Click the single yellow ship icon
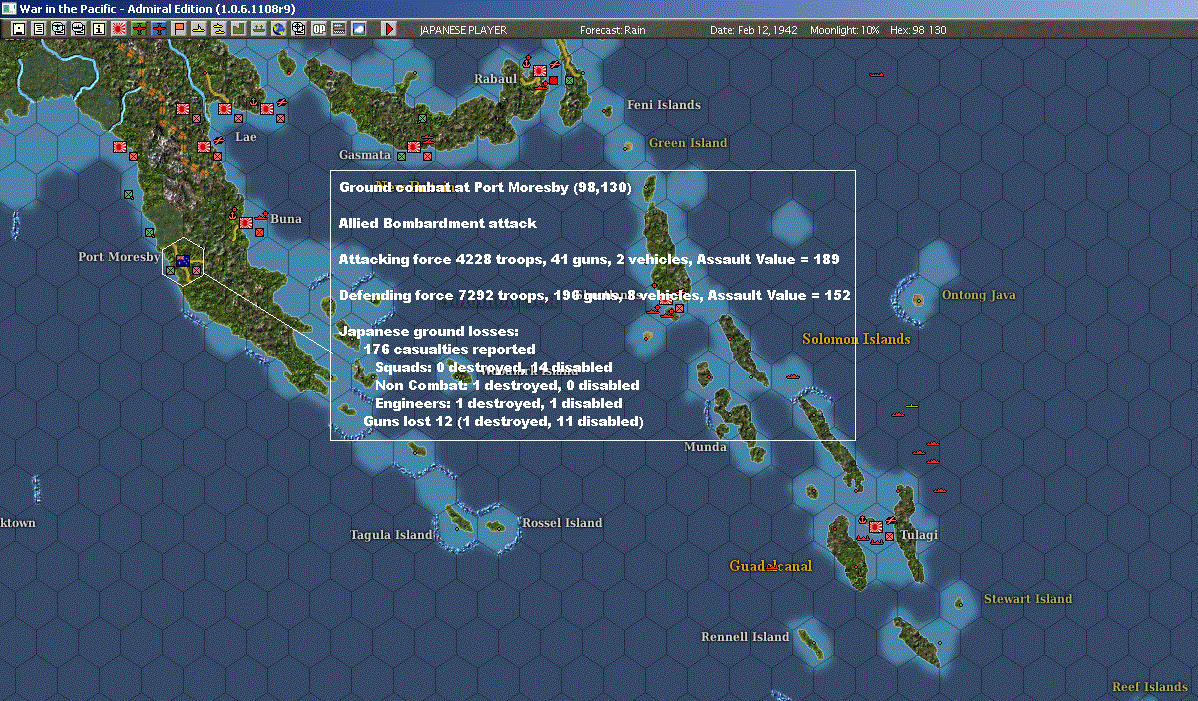The width and height of the screenshot is (1198, 701). [x=199, y=29]
